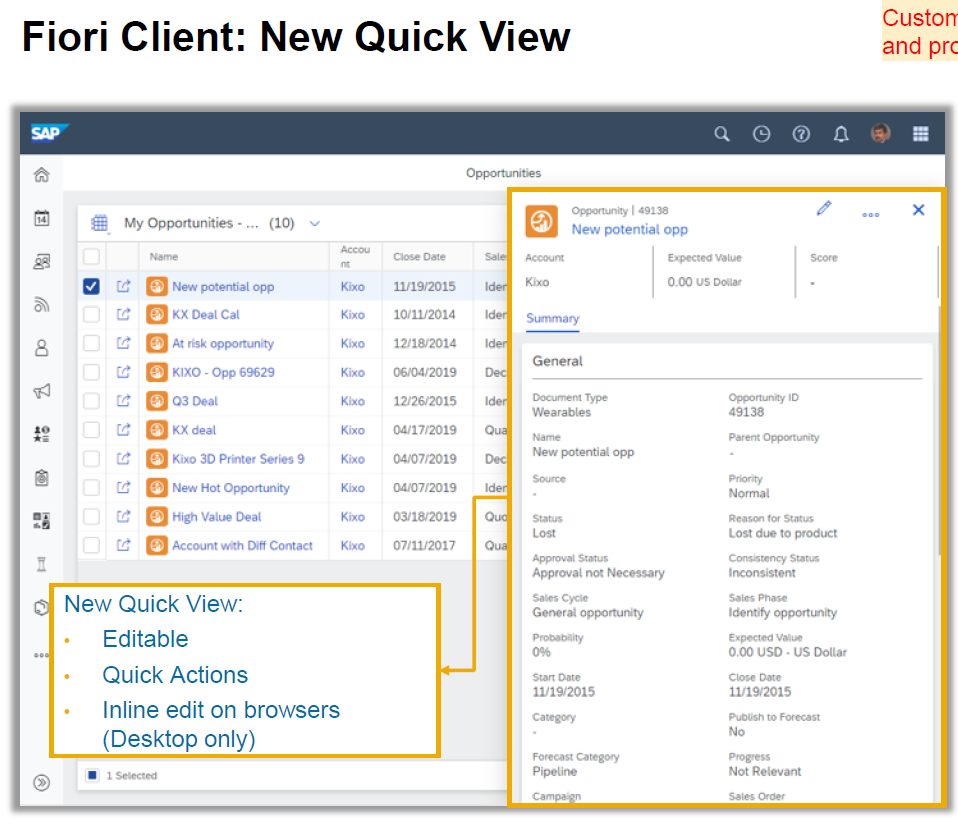Open quick view icon for New potential opp
The image size is (958, 826).
point(123,285)
